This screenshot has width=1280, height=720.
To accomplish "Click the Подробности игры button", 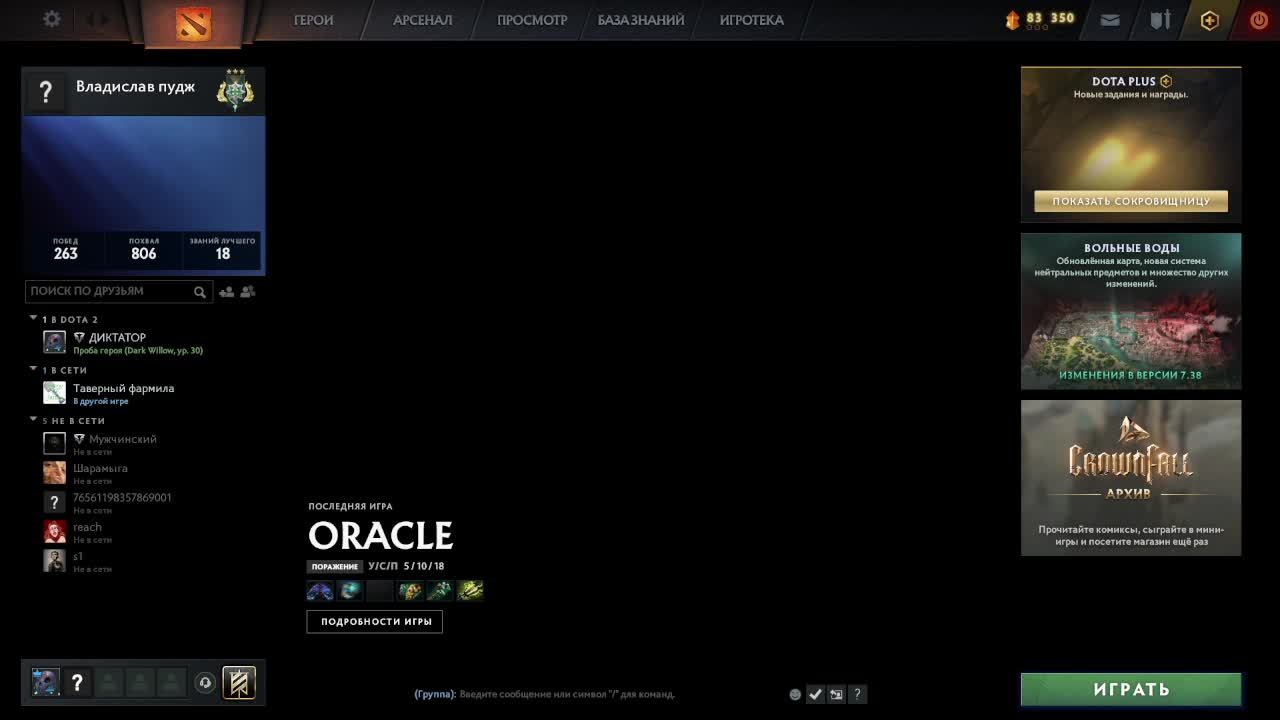I will tap(375, 621).
